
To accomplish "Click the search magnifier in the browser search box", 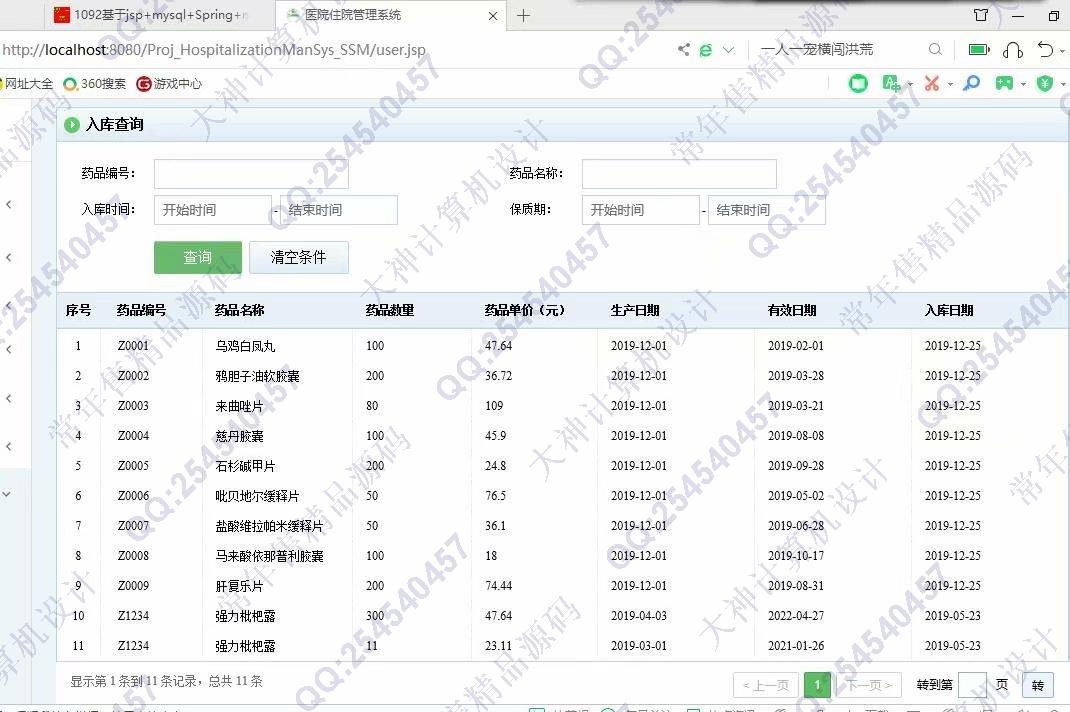I will pyautogui.click(x=935, y=50).
